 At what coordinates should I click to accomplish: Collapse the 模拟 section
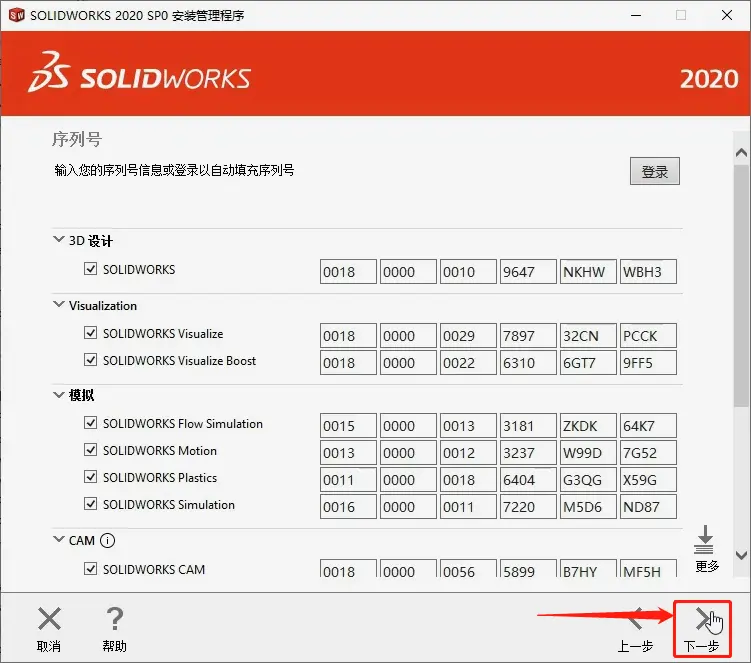[58, 395]
